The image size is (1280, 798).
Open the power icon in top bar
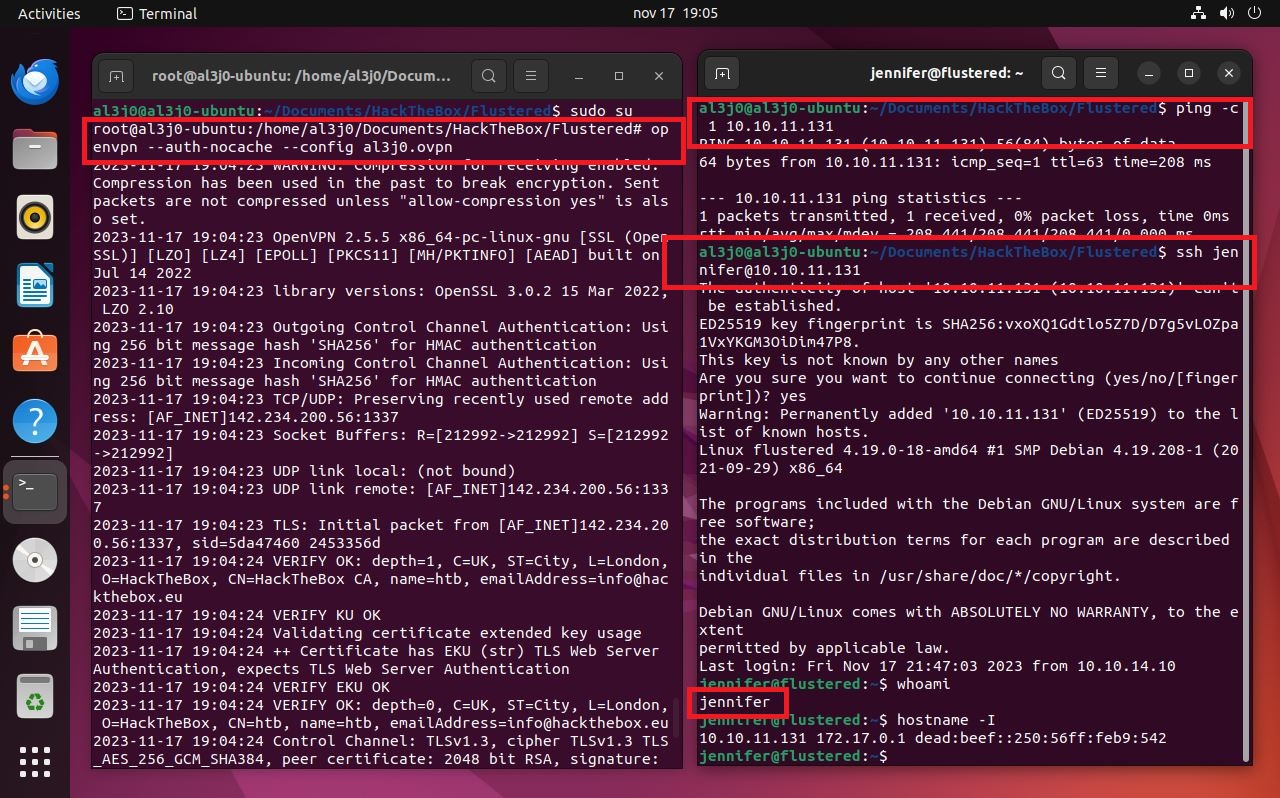(x=1255, y=14)
